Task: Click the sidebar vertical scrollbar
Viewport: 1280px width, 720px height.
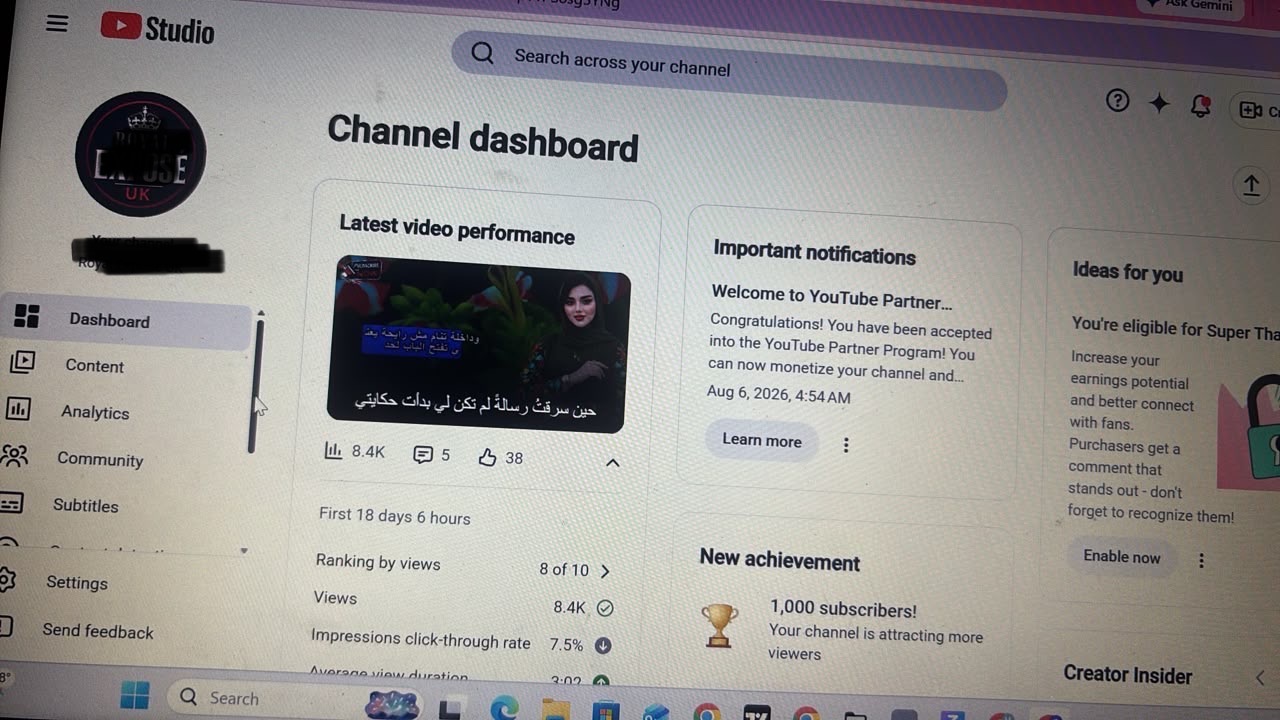Action: tap(256, 385)
